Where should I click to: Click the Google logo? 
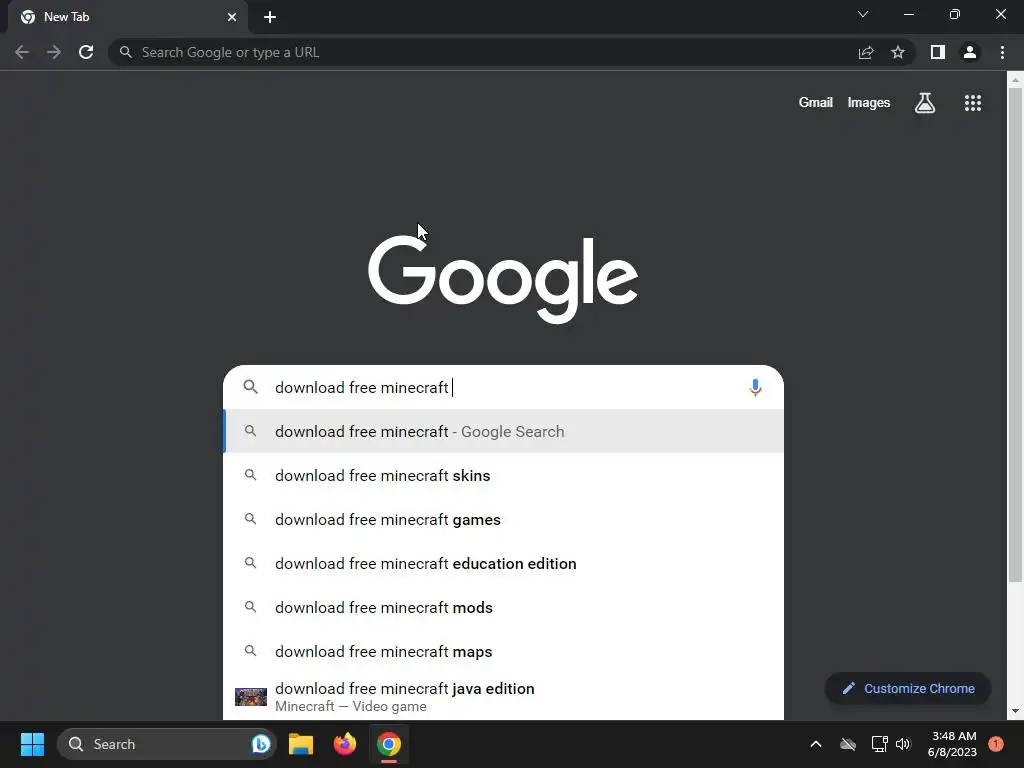503,280
